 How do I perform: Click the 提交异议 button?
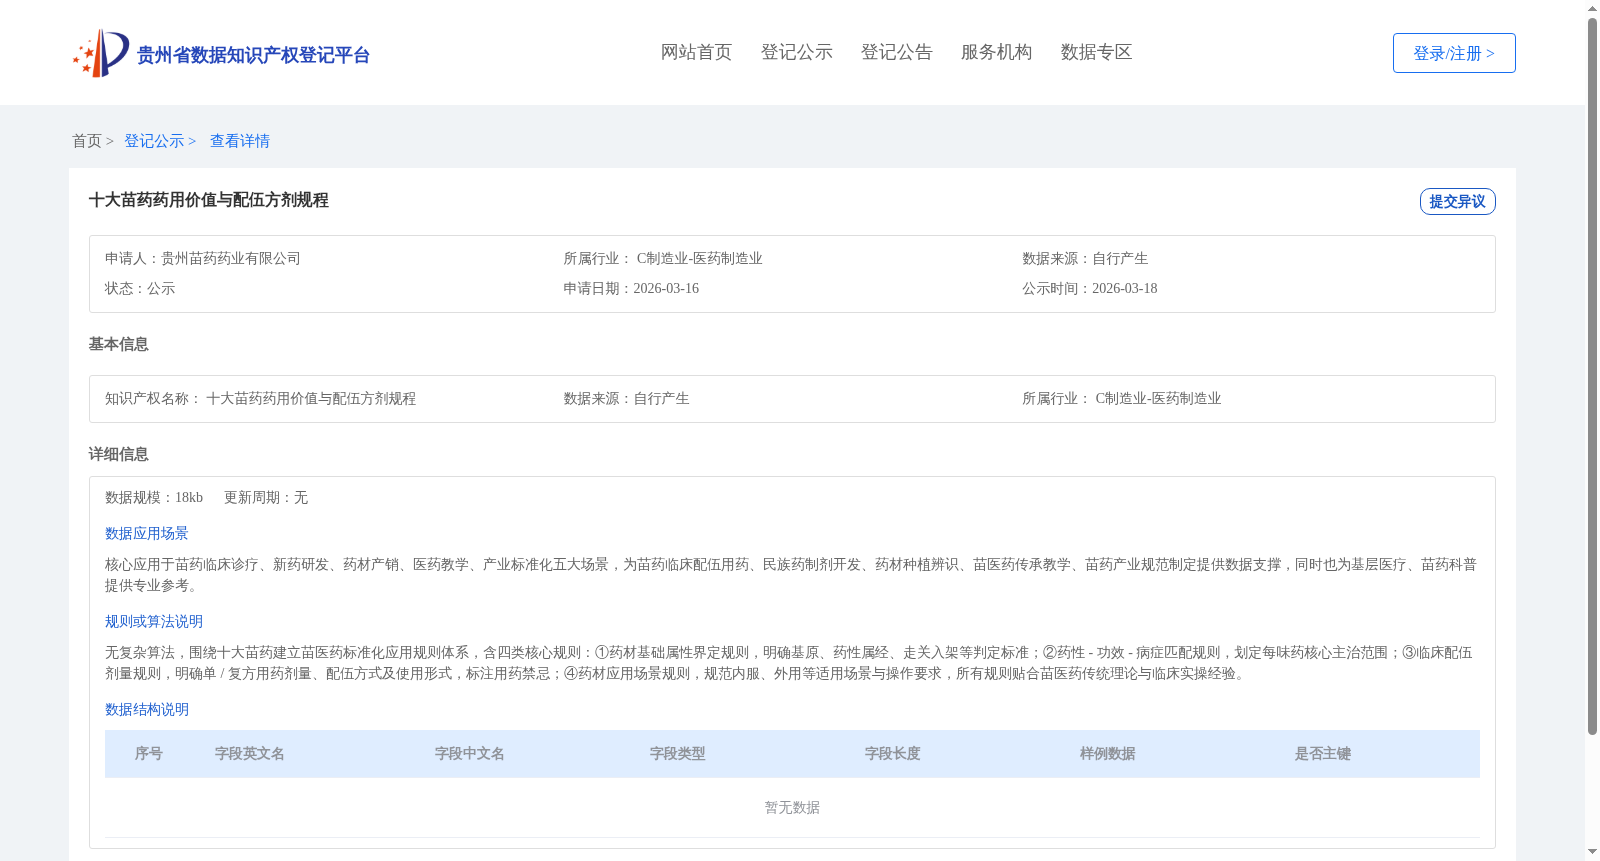pyautogui.click(x=1457, y=201)
